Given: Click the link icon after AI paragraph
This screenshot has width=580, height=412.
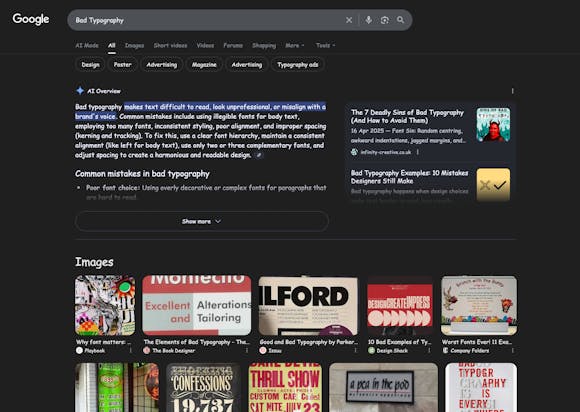Looking at the screenshot, I should [x=259, y=155].
